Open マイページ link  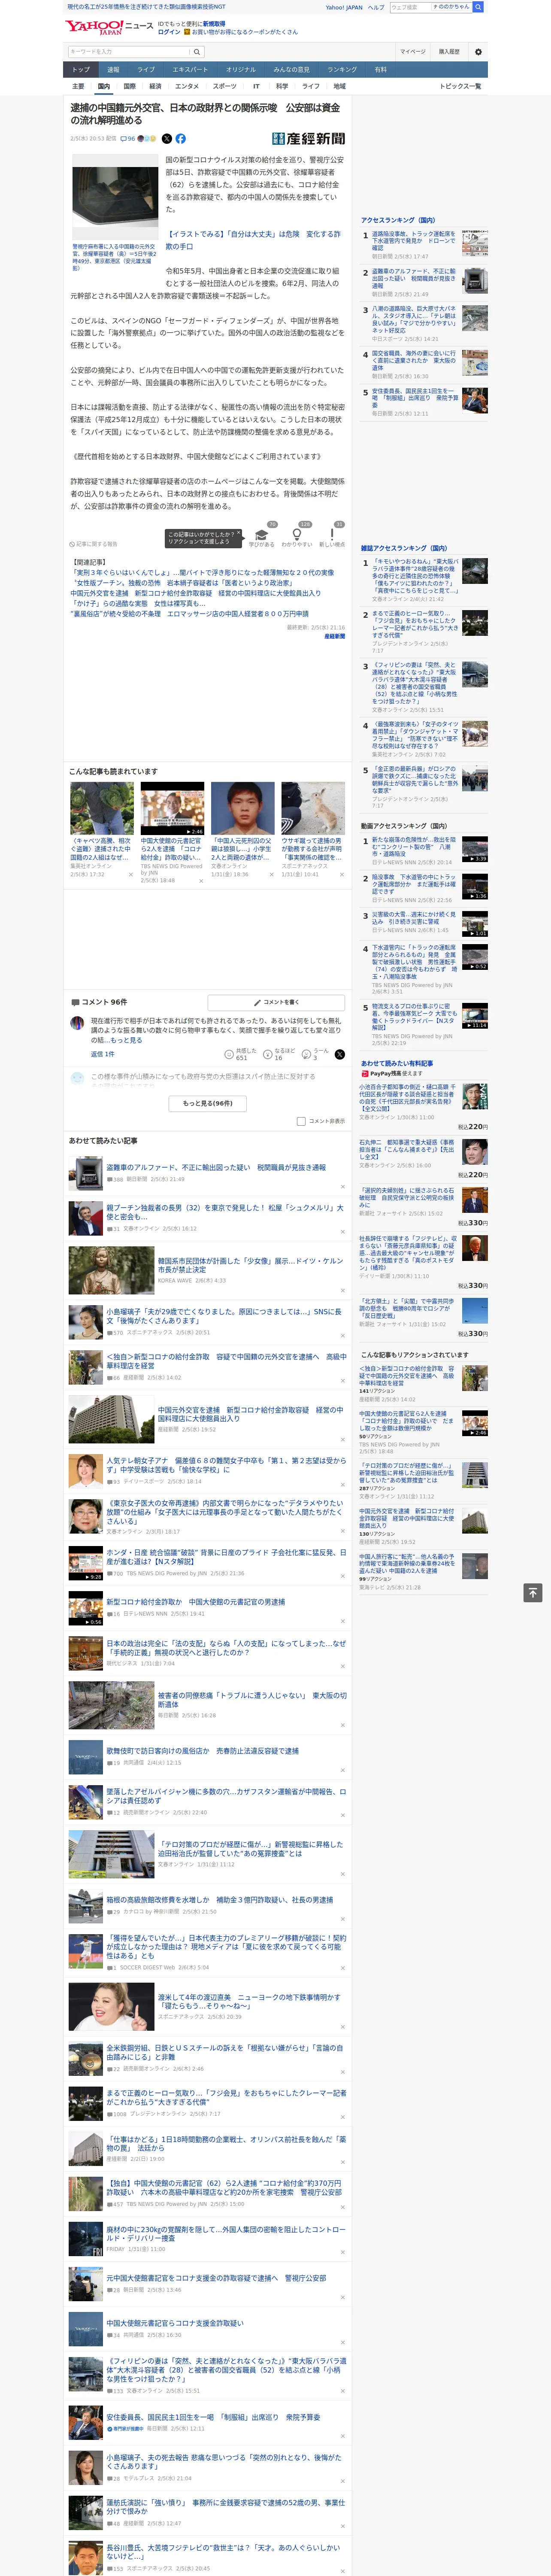pyautogui.click(x=413, y=52)
